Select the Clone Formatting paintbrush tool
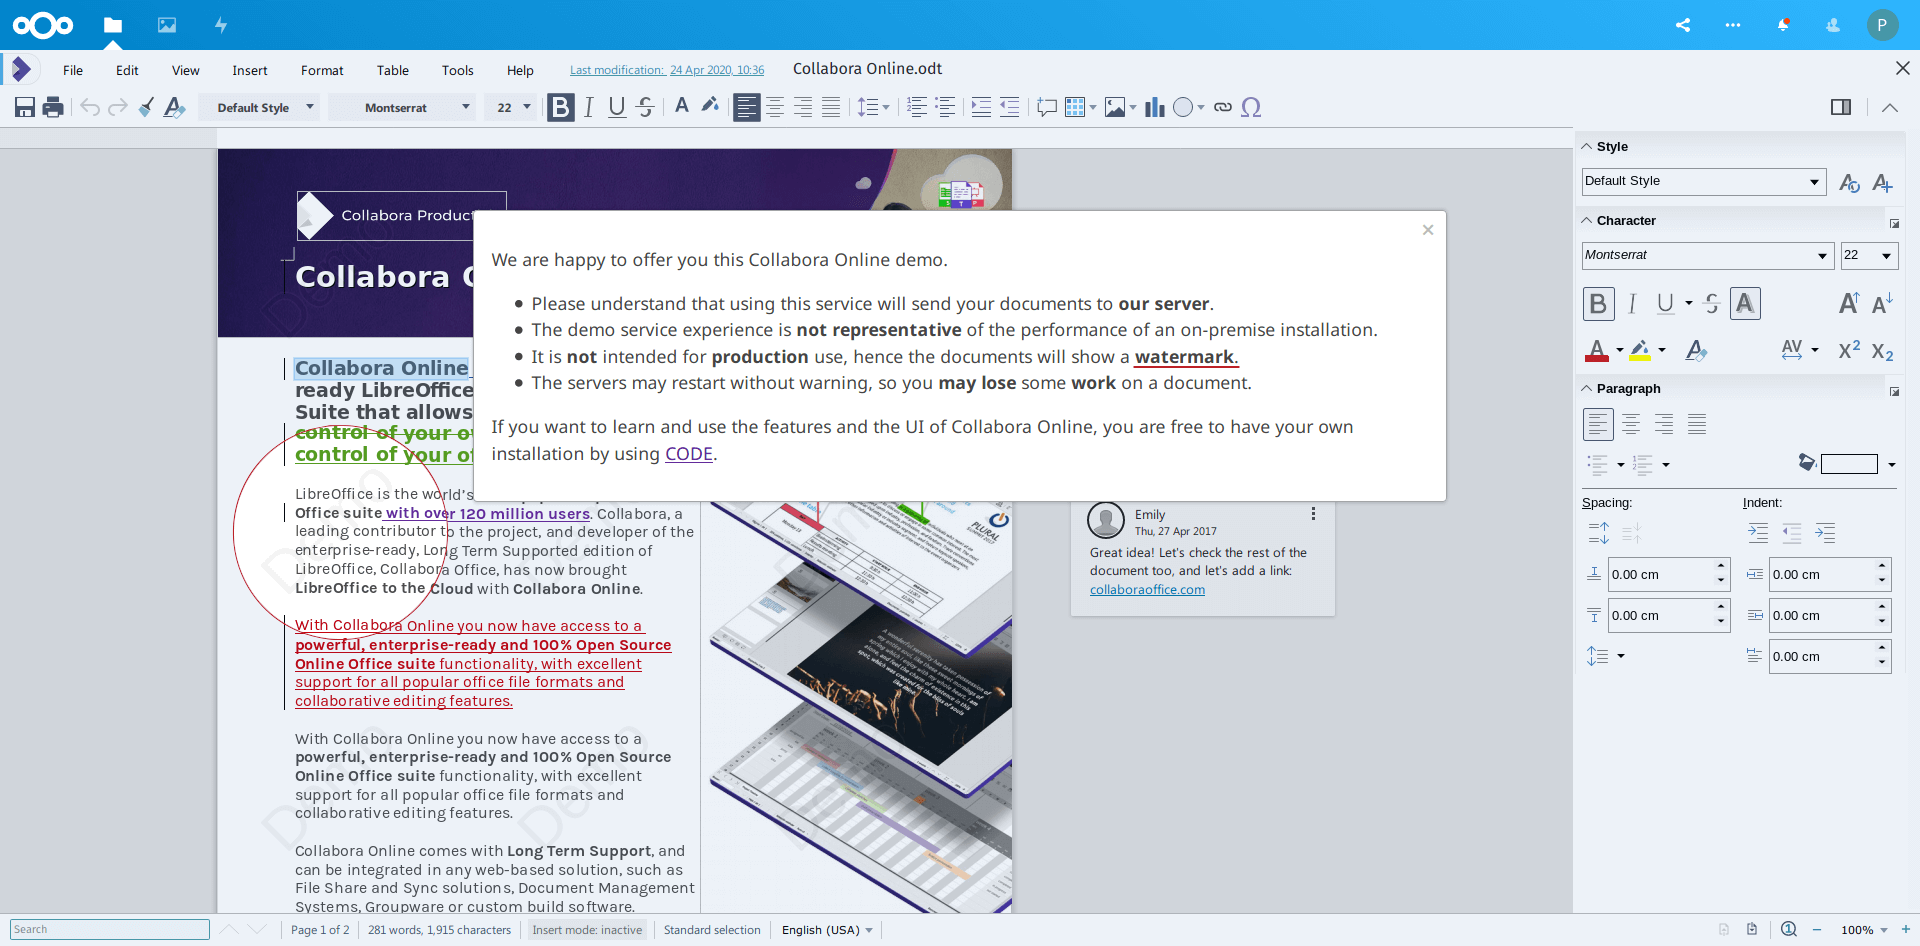This screenshot has height=946, width=1920. point(145,107)
